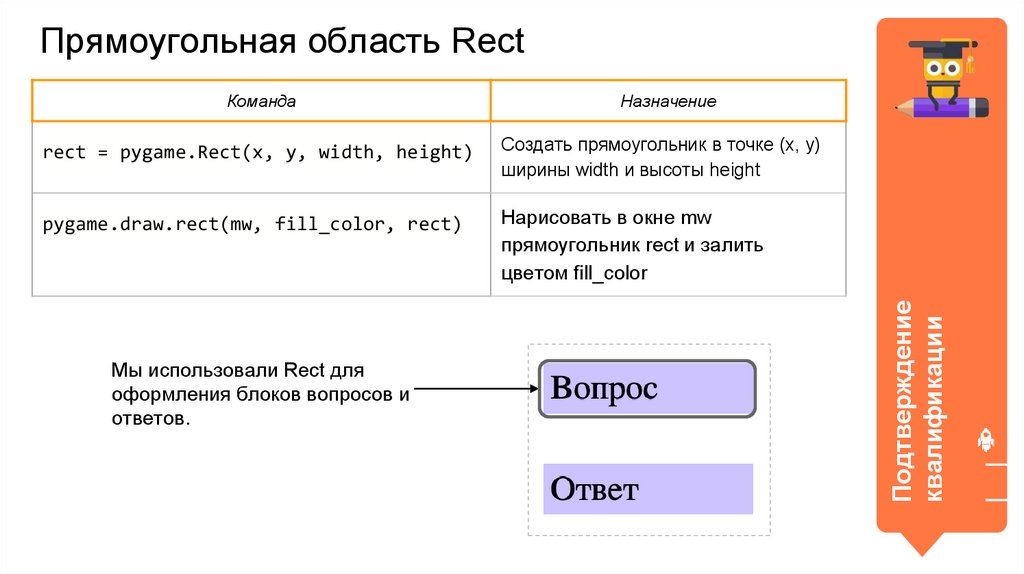Viewport: 1024px width, 574px height.
Task: Click the lavender Ответ answer block
Action: point(647,489)
